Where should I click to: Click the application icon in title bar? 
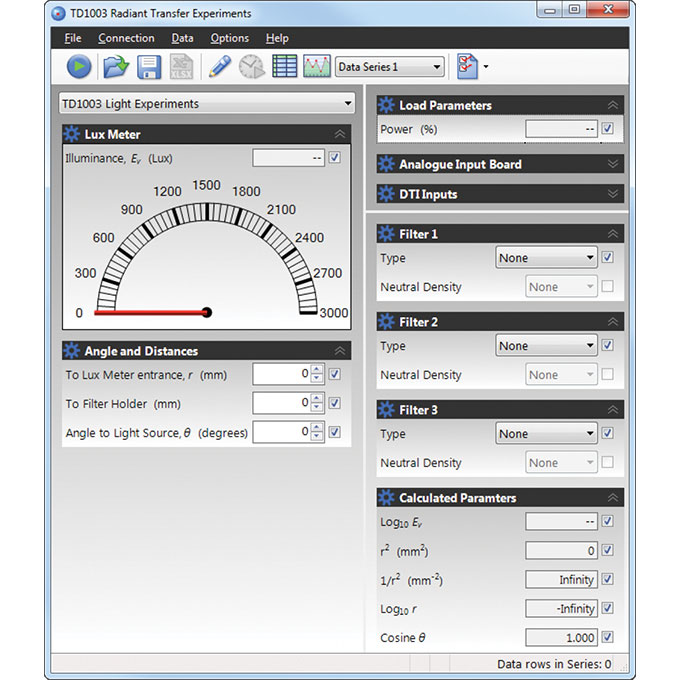(59, 13)
